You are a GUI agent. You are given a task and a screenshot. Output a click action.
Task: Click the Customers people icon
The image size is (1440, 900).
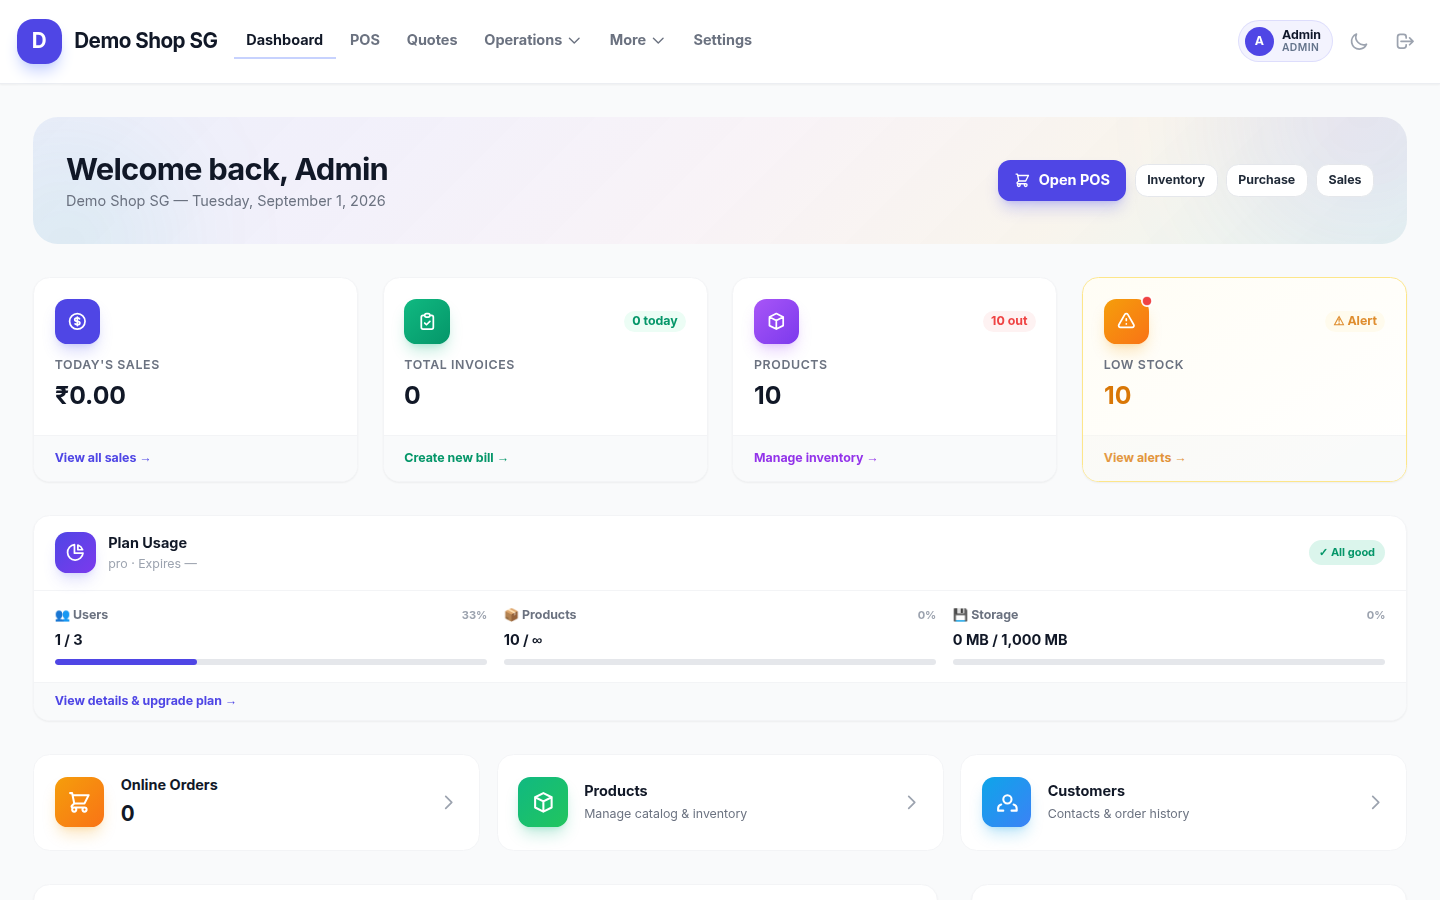tap(1006, 802)
